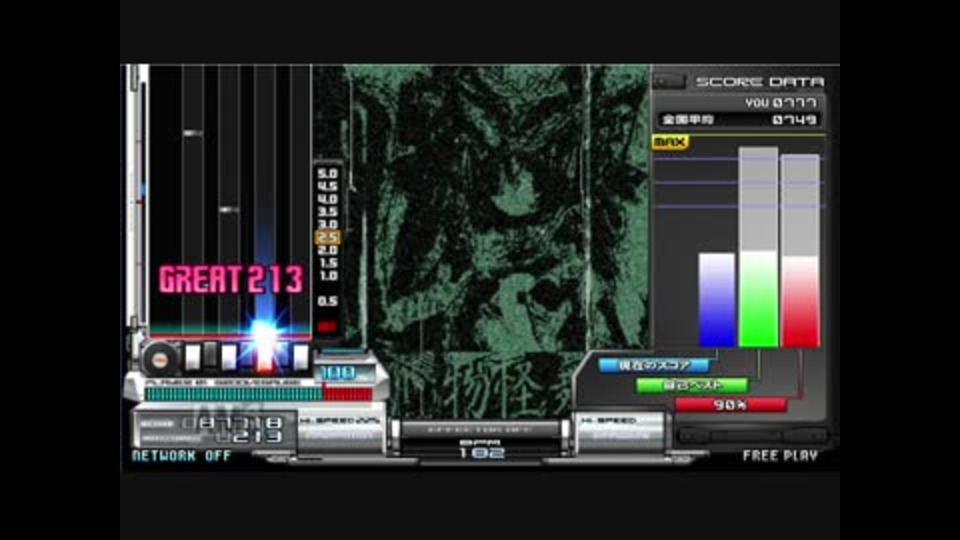Click the EFFECTOR OFF display above BPM
This screenshot has height=540, width=960.
pos(482,430)
